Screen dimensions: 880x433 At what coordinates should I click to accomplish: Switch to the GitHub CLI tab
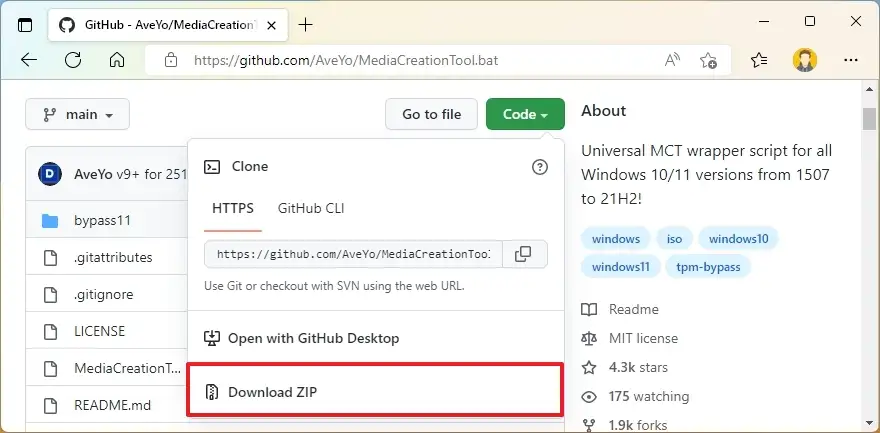(311, 208)
